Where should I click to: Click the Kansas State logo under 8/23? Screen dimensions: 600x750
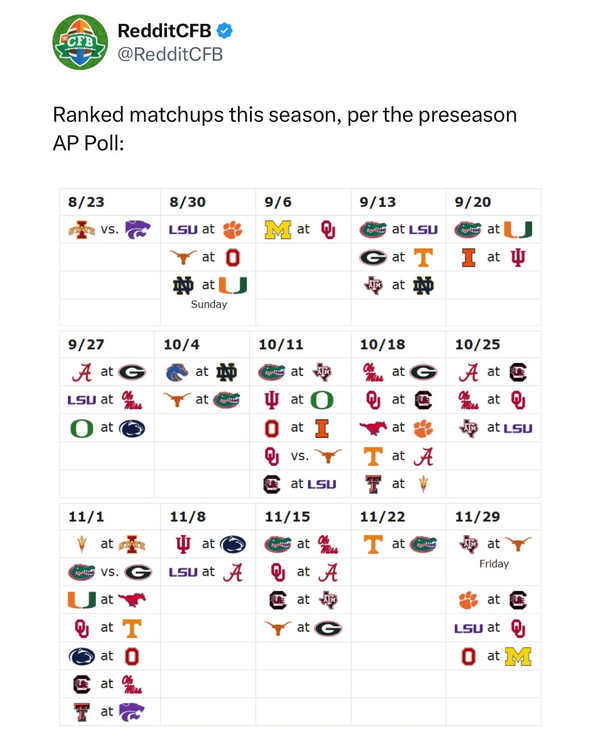137,229
